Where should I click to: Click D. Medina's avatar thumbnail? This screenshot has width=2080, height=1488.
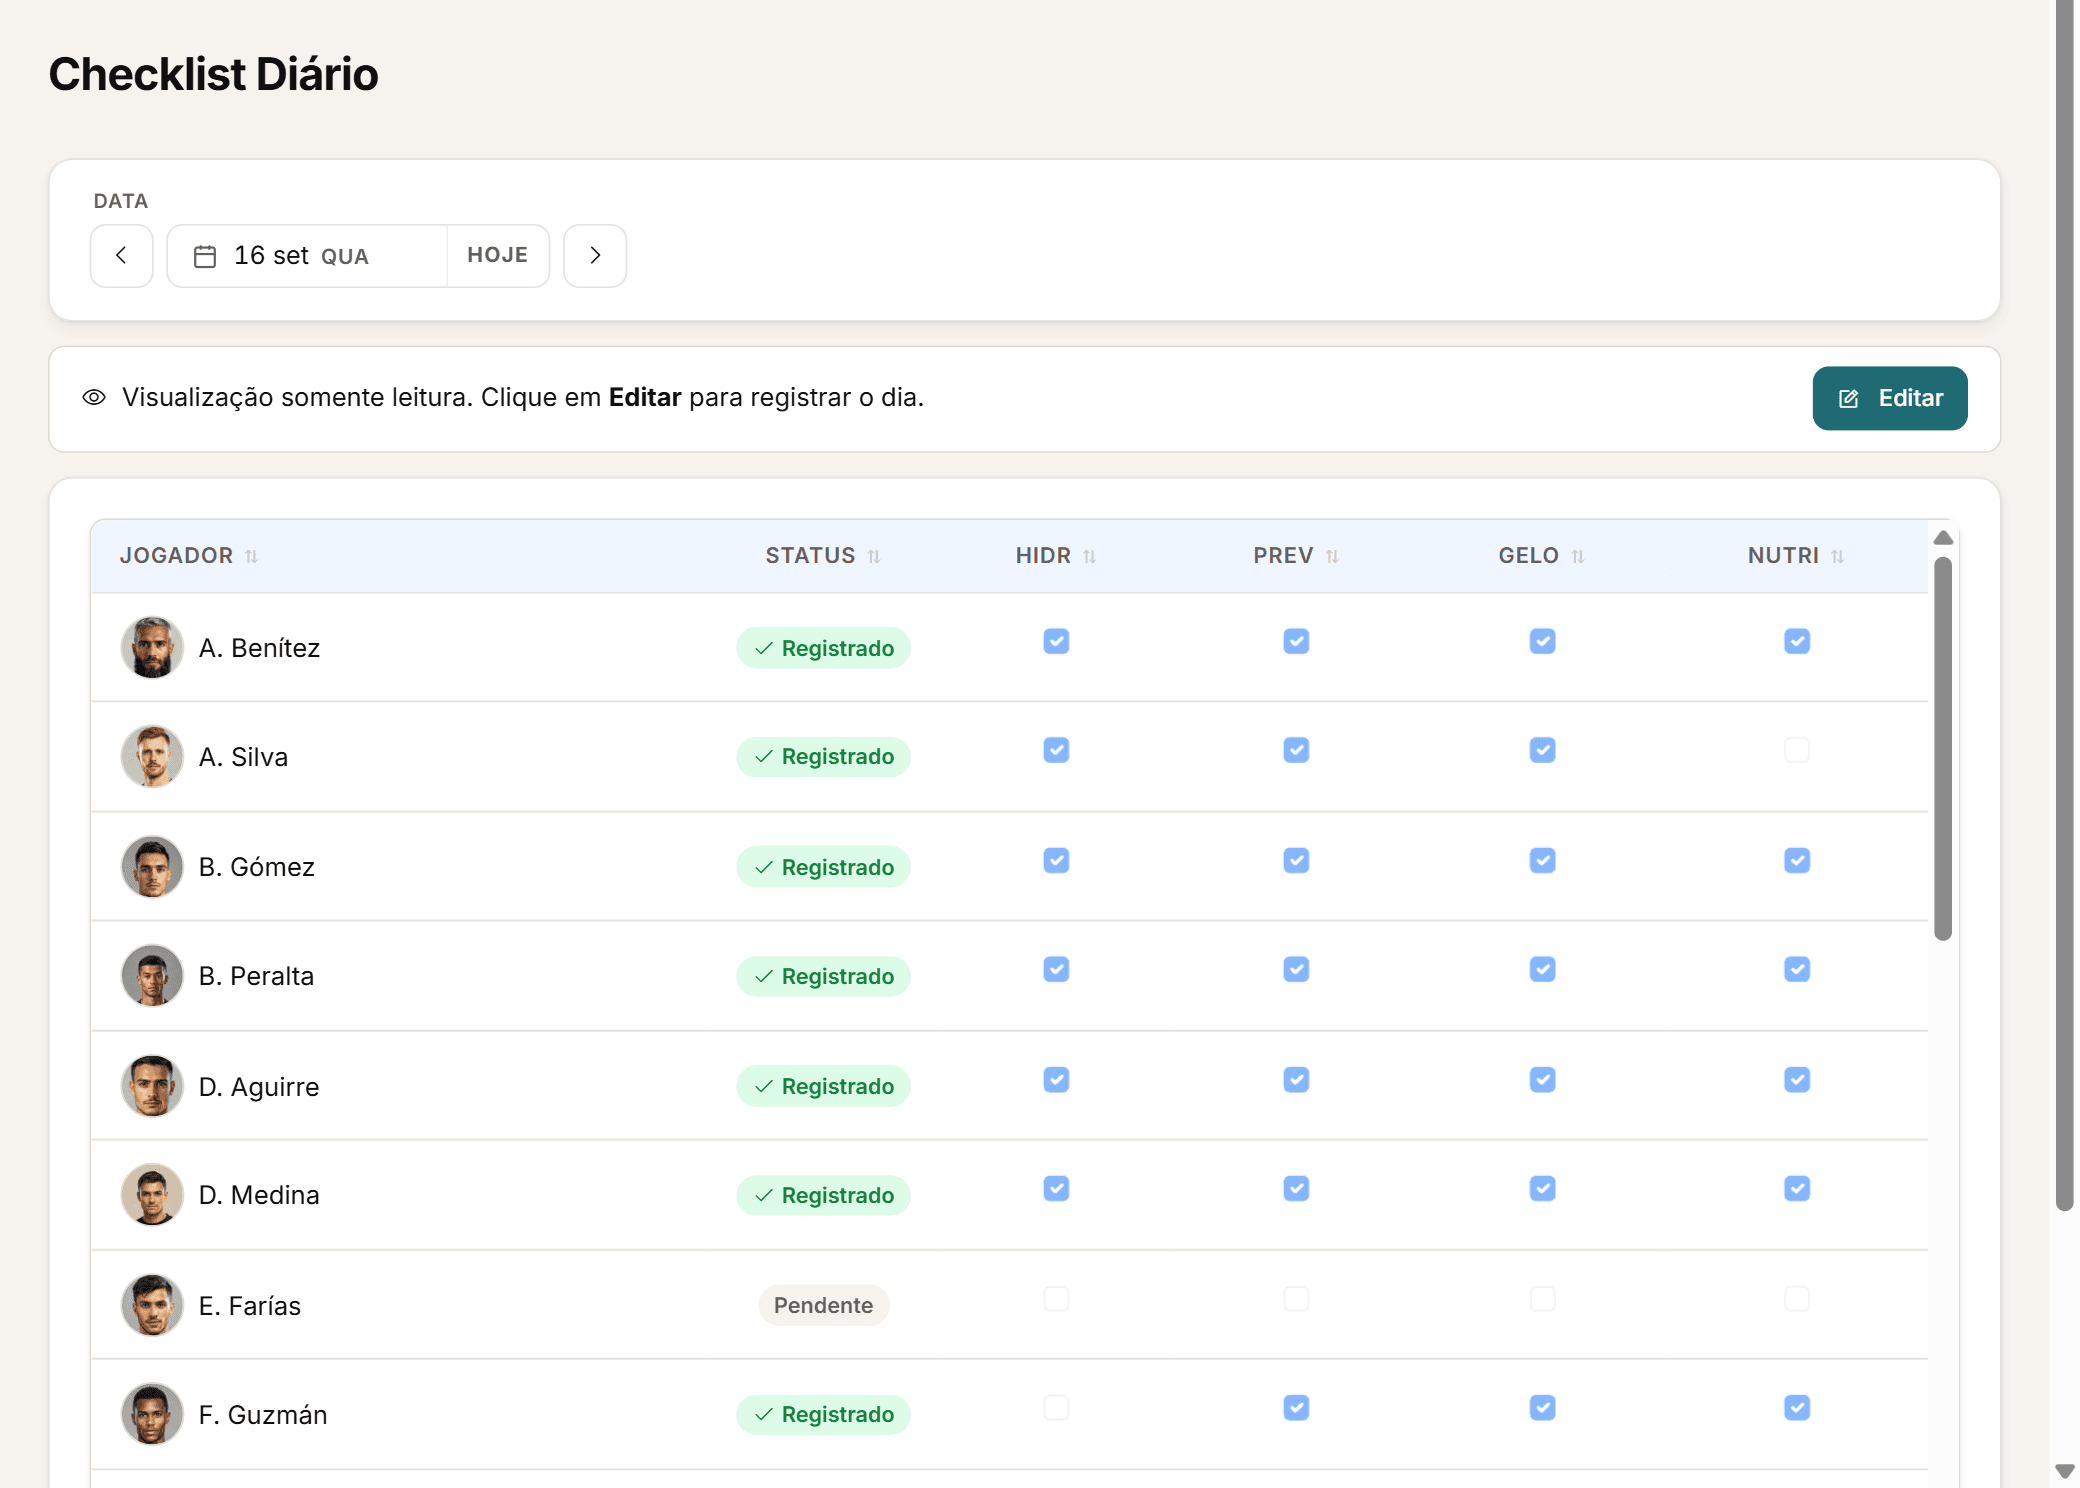coord(152,1195)
